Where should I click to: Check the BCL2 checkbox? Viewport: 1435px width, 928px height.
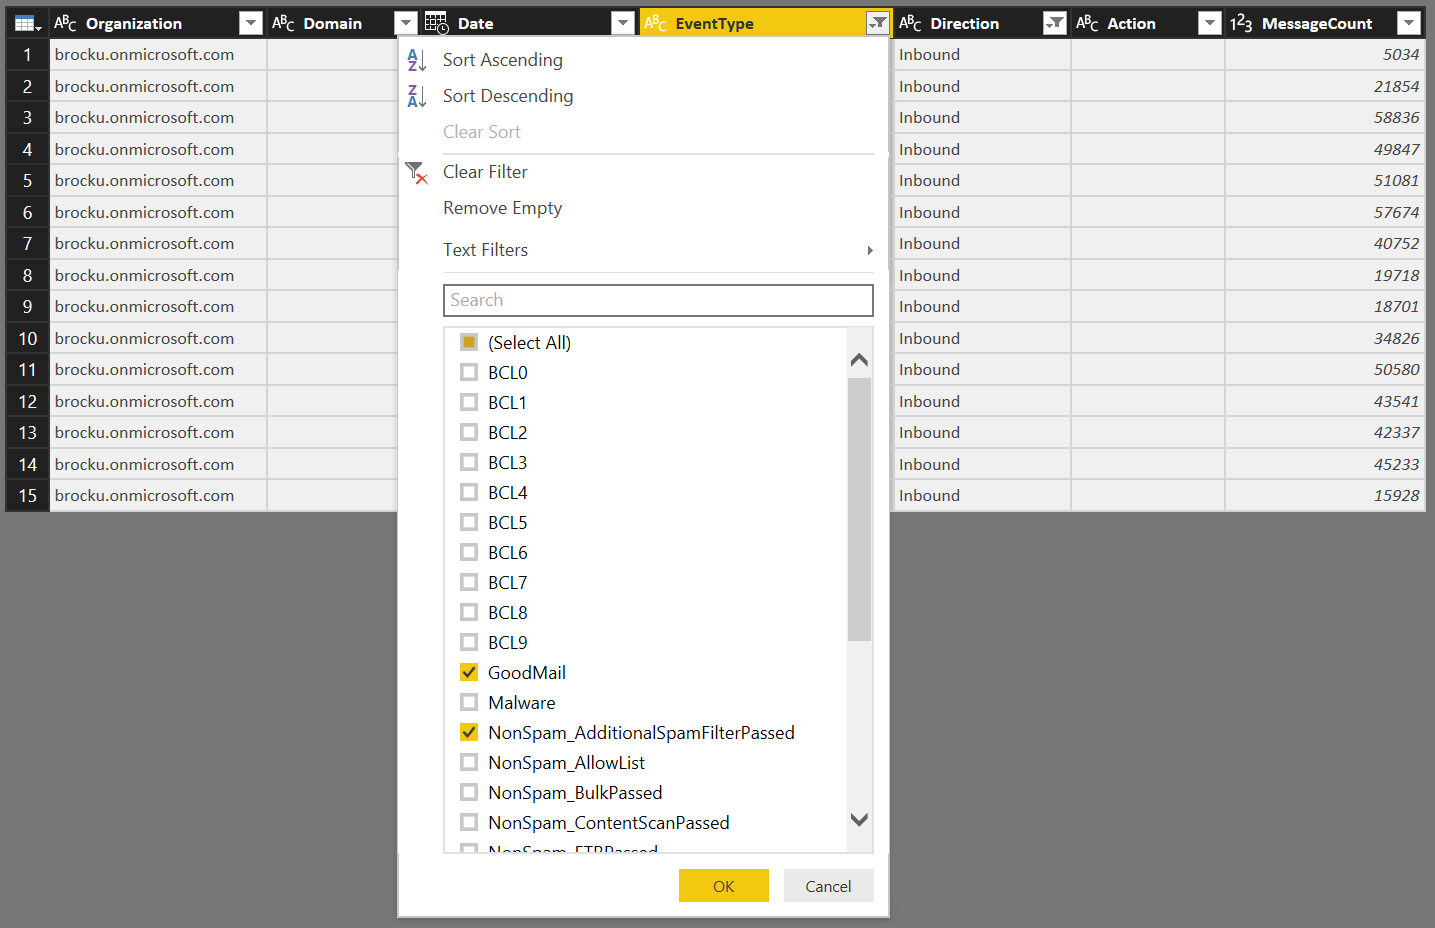[469, 432]
